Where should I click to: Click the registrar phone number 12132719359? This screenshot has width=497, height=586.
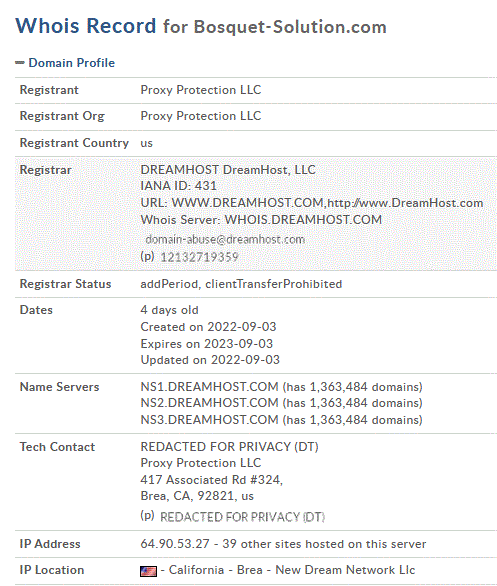[x=199, y=257]
